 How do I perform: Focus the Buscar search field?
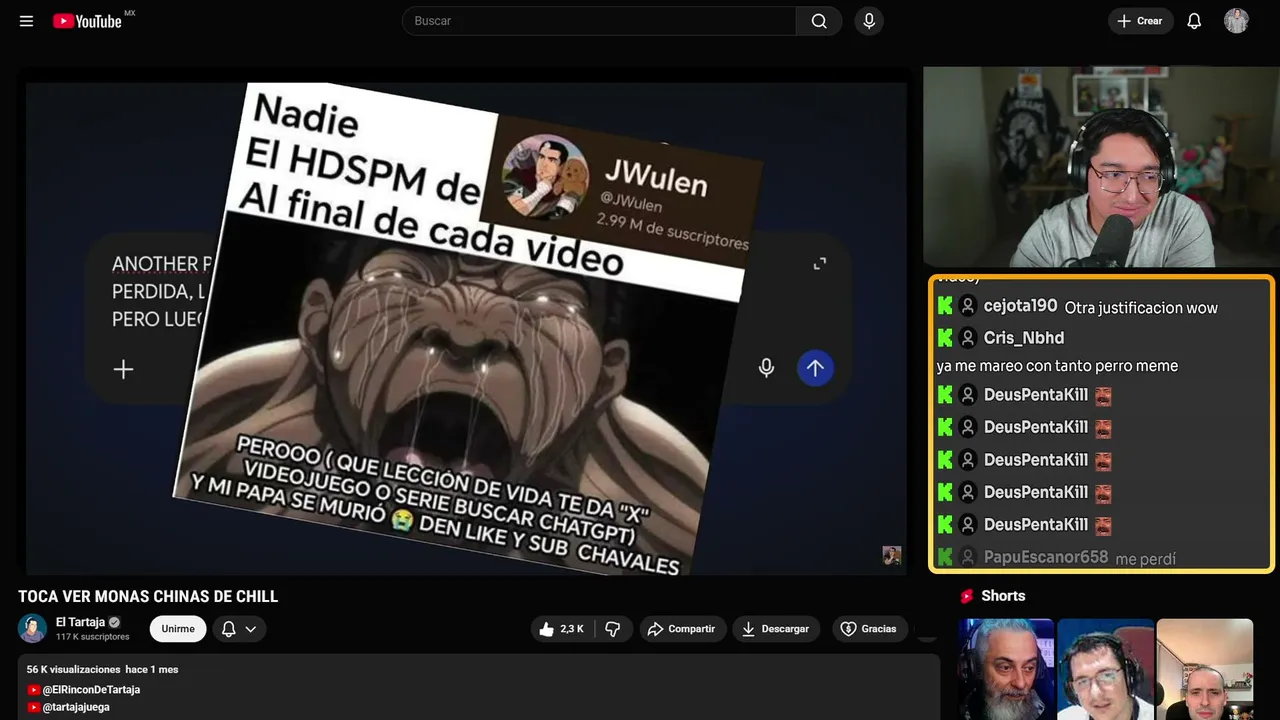(599, 21)
